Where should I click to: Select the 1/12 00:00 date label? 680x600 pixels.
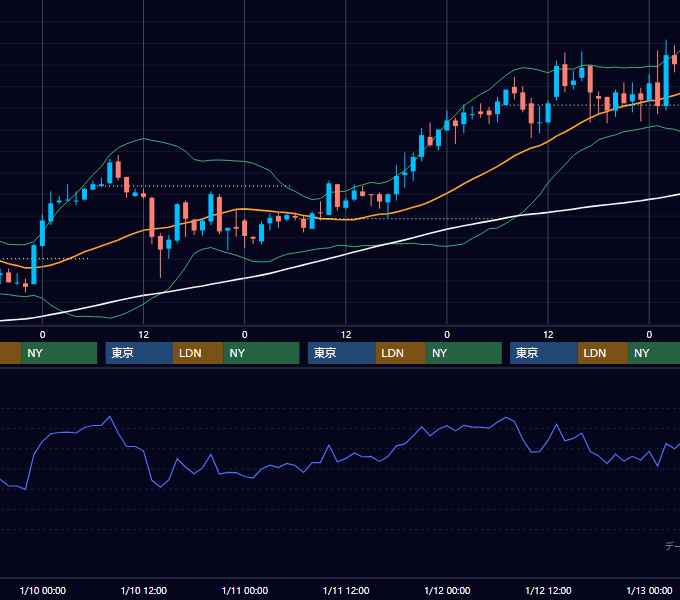click(447, 590)
